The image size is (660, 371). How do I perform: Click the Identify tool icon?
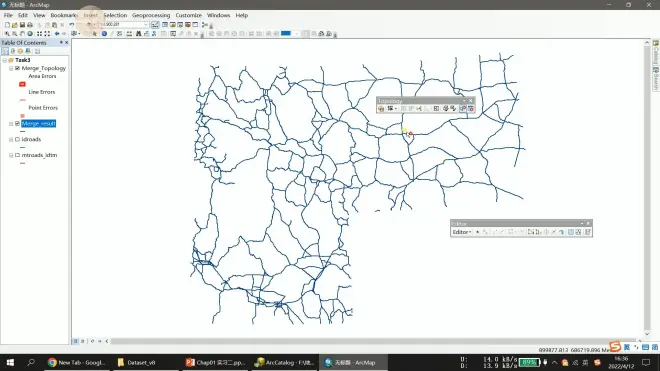pyautogui.click(x=104, y=34)
